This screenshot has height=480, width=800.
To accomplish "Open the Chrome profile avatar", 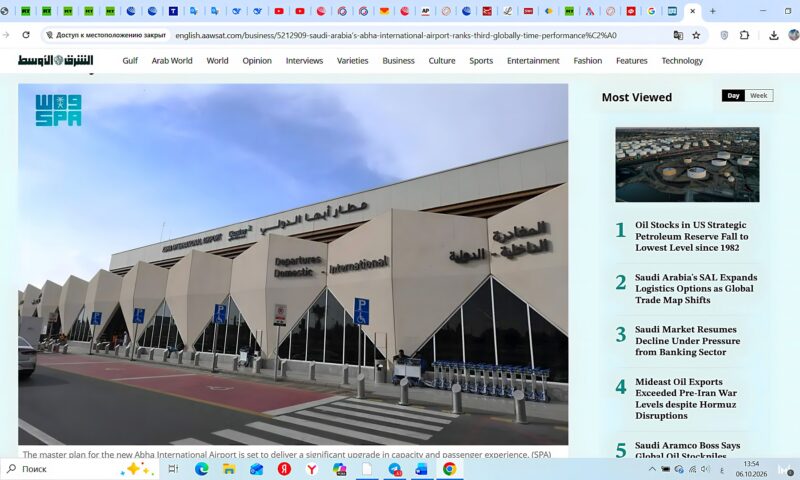I will pos(793,35).
